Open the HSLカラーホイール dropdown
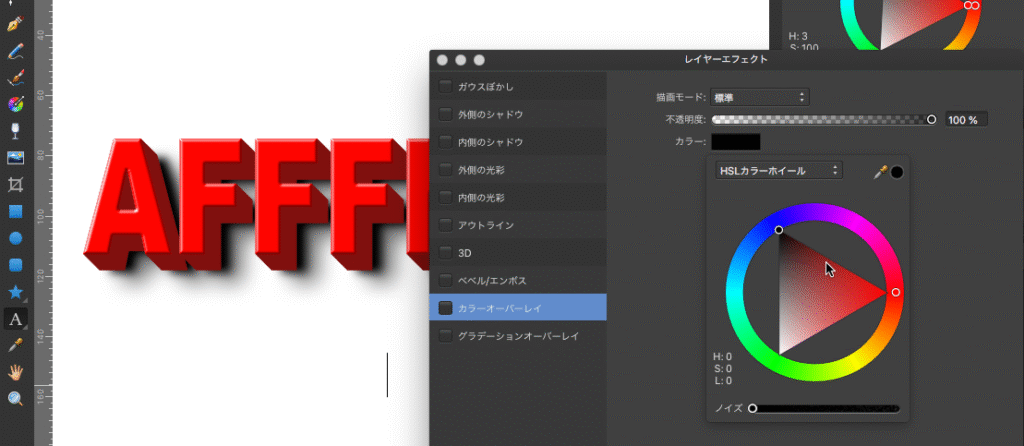Image resolution: width=1024 pixels, height=446 pixels. pos(778,171)
